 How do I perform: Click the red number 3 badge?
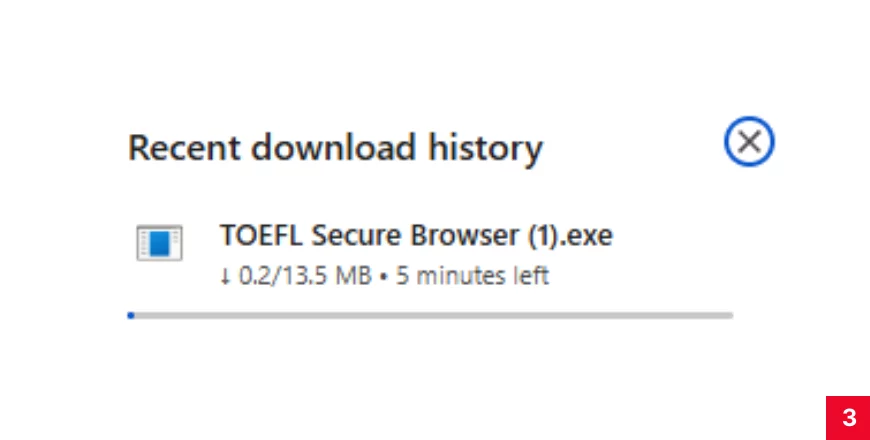click(848, 418)
